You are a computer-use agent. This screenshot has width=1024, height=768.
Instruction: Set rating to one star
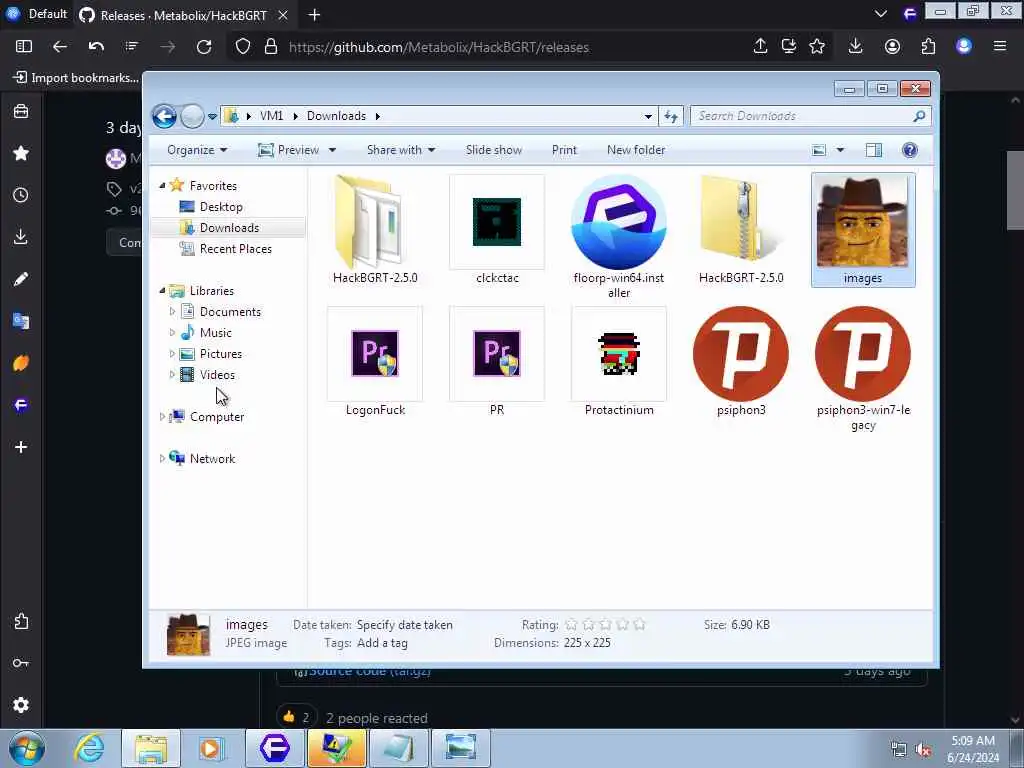tap(571, 625)
